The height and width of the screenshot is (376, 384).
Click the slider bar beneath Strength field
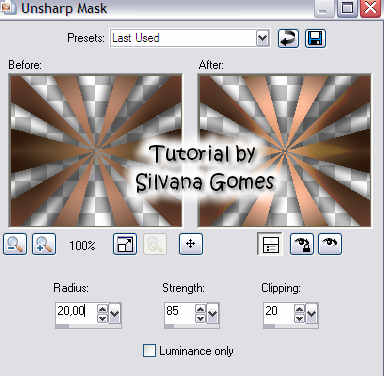(191, 326)
